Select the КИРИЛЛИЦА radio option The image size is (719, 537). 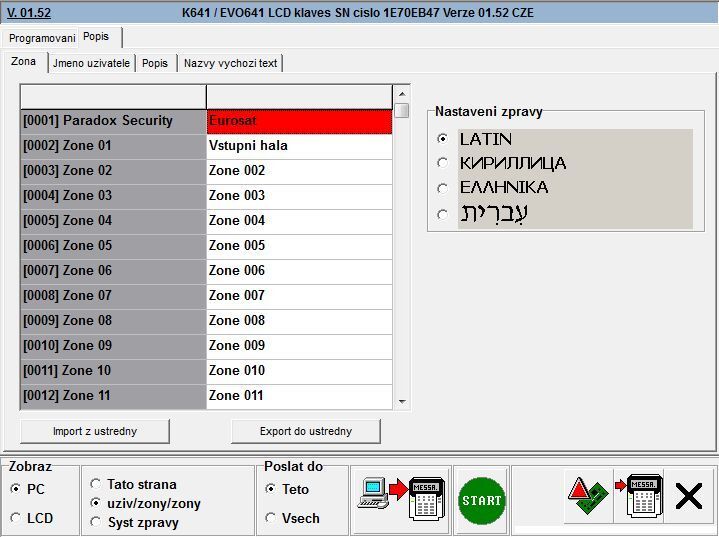click(443, 163)
